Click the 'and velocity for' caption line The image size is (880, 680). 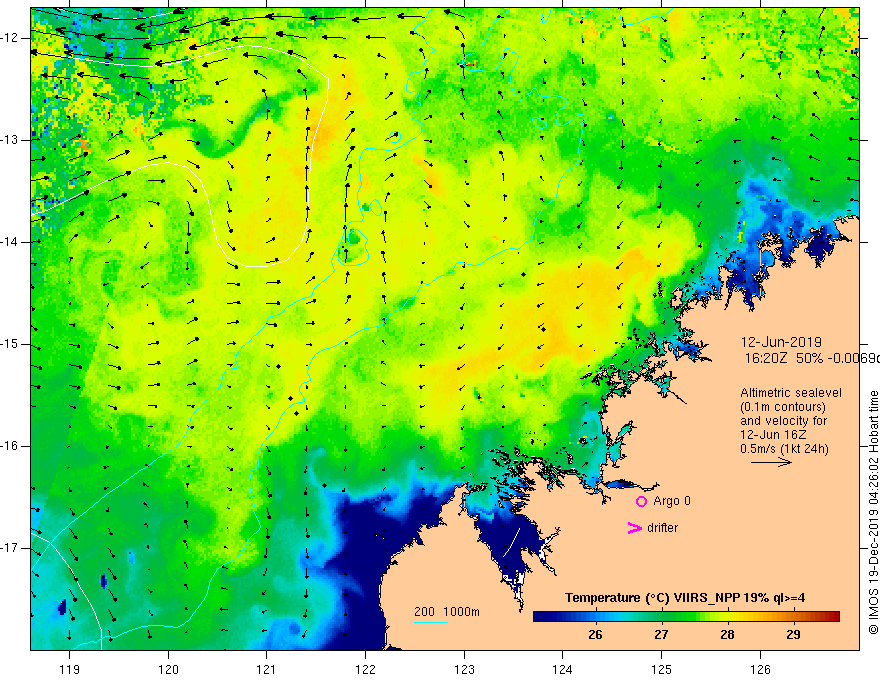(x=783, y=421)
